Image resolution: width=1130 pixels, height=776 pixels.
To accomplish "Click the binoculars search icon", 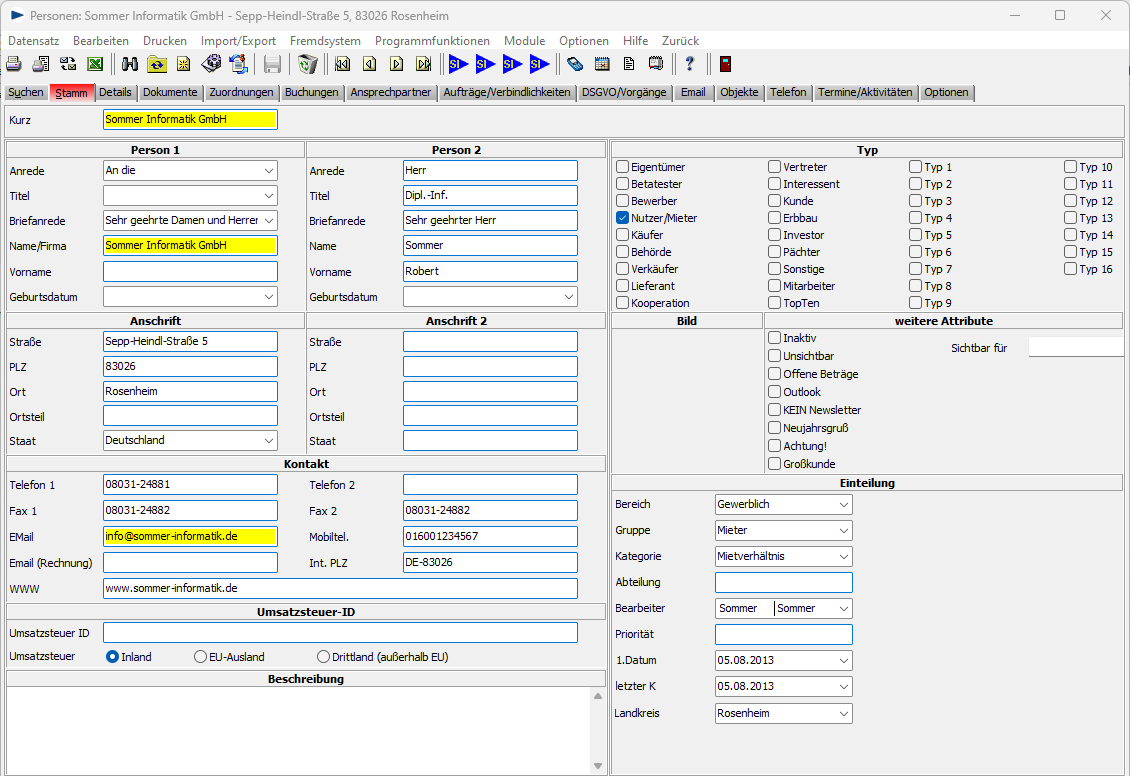I will tap(130, 65).
